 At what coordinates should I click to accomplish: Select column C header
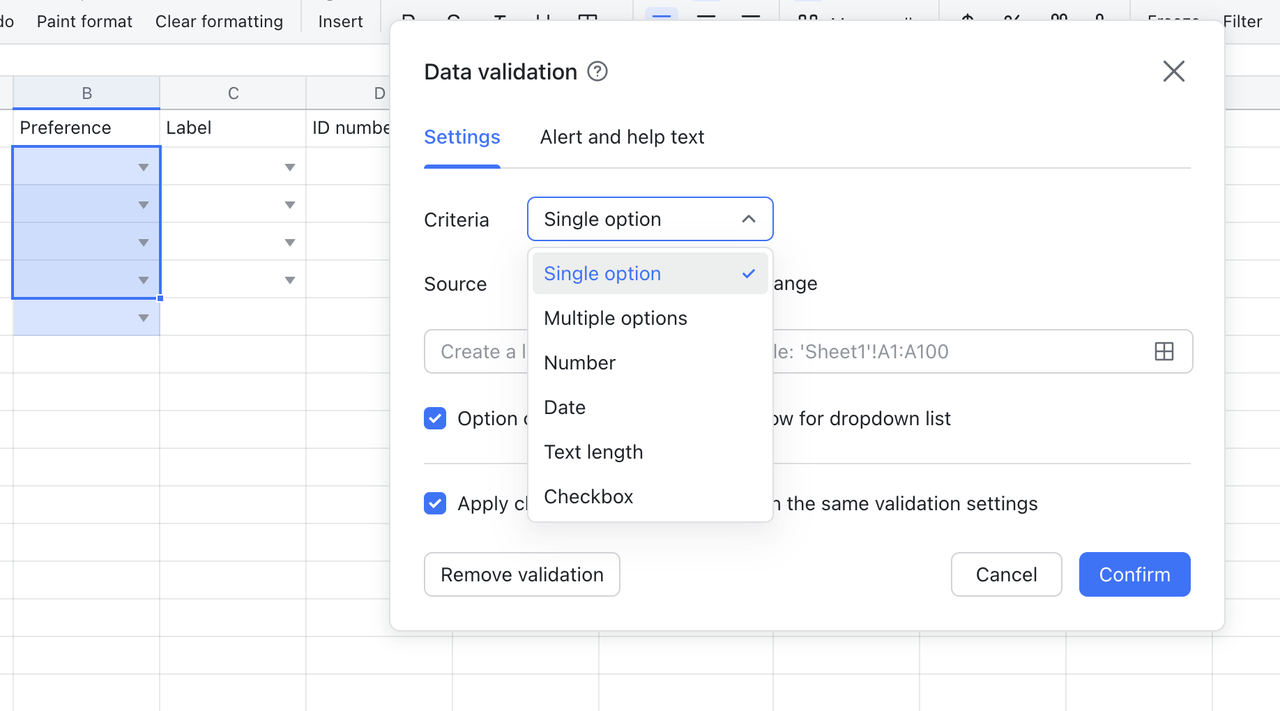(233, 93)
